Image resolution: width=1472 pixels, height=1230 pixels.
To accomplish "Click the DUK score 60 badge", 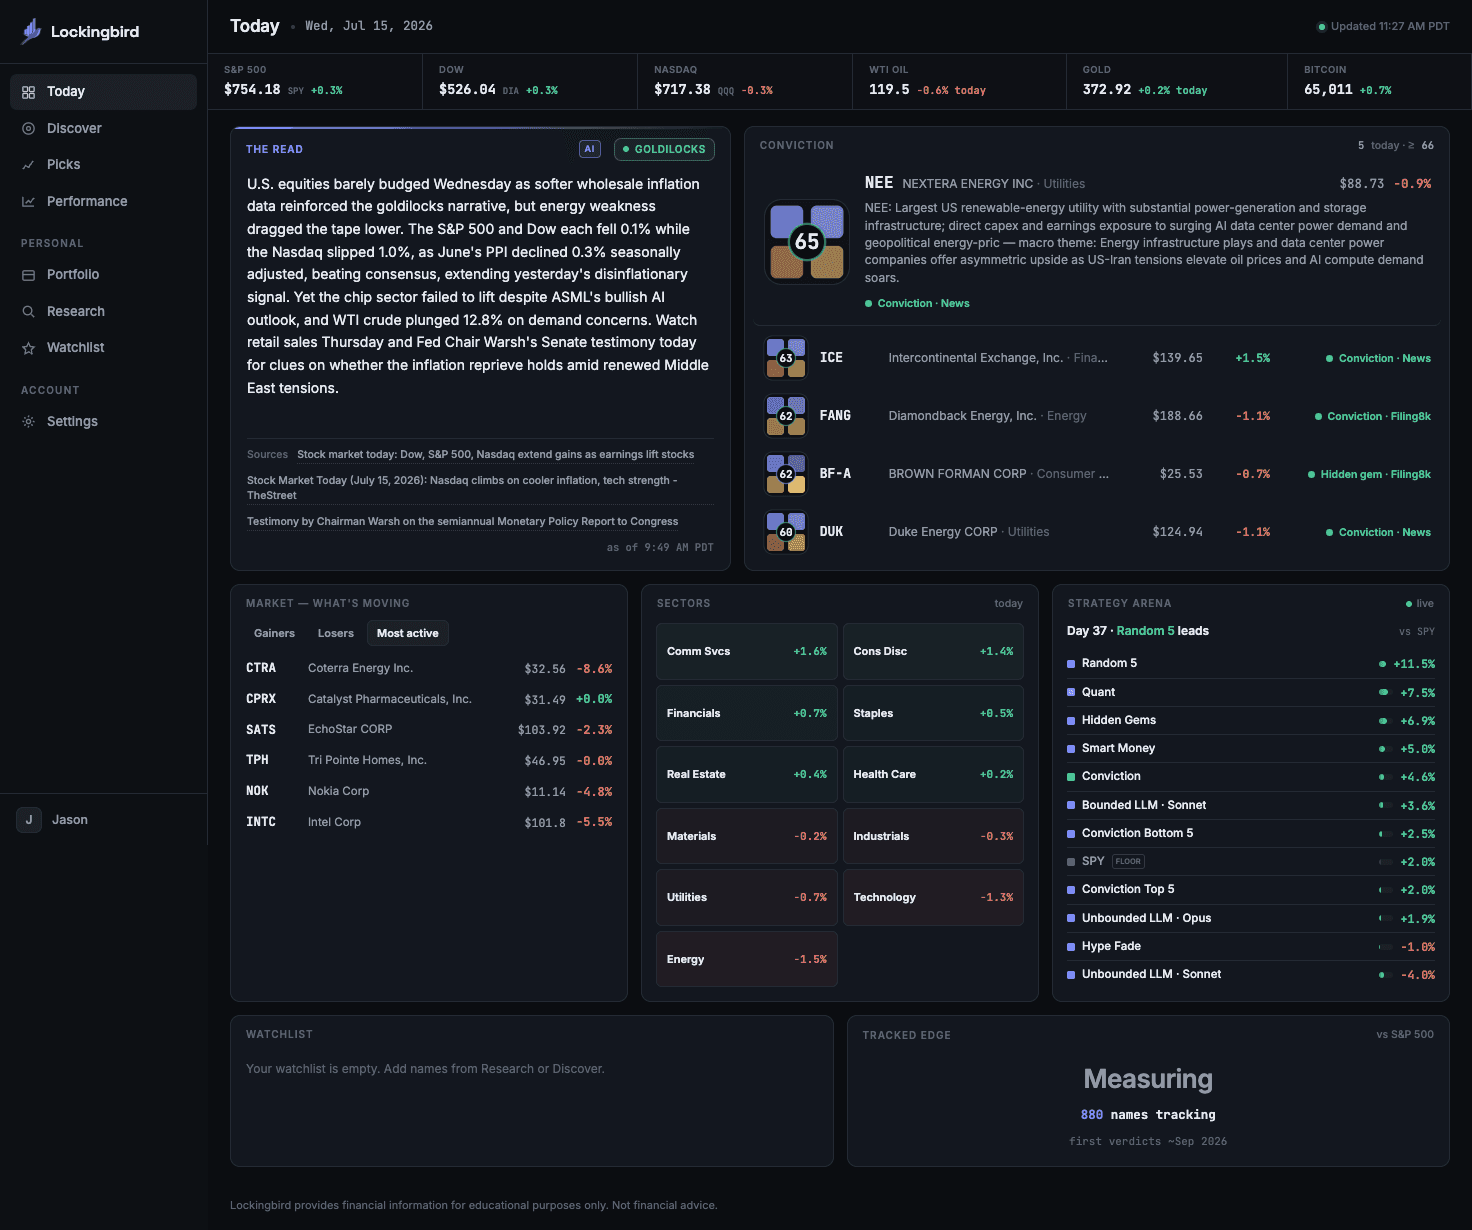I will 786,532.
